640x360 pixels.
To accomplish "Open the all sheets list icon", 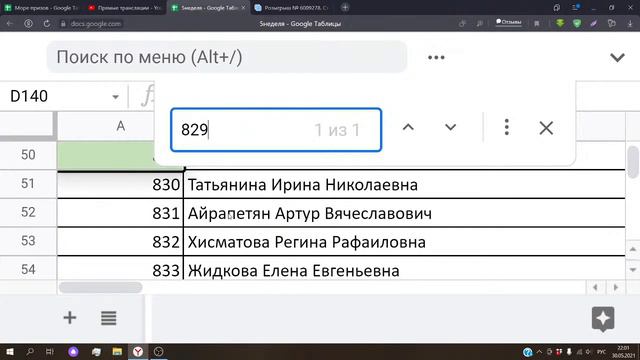I will click(x=109, y=318).
